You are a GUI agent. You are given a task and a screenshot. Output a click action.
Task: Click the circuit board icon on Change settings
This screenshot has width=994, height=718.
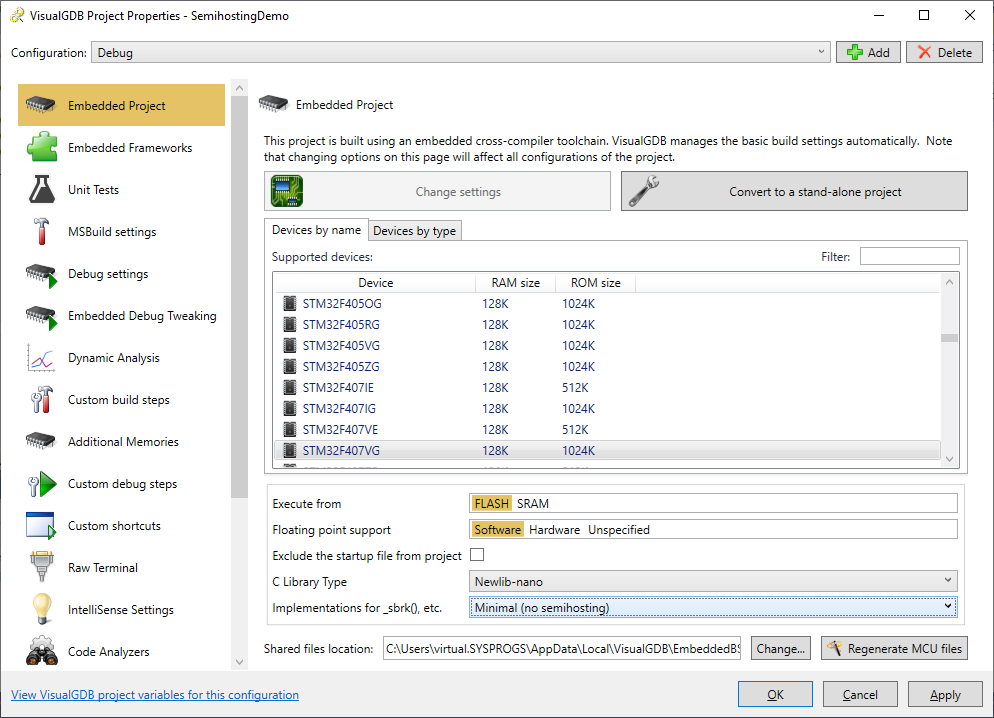287,191
